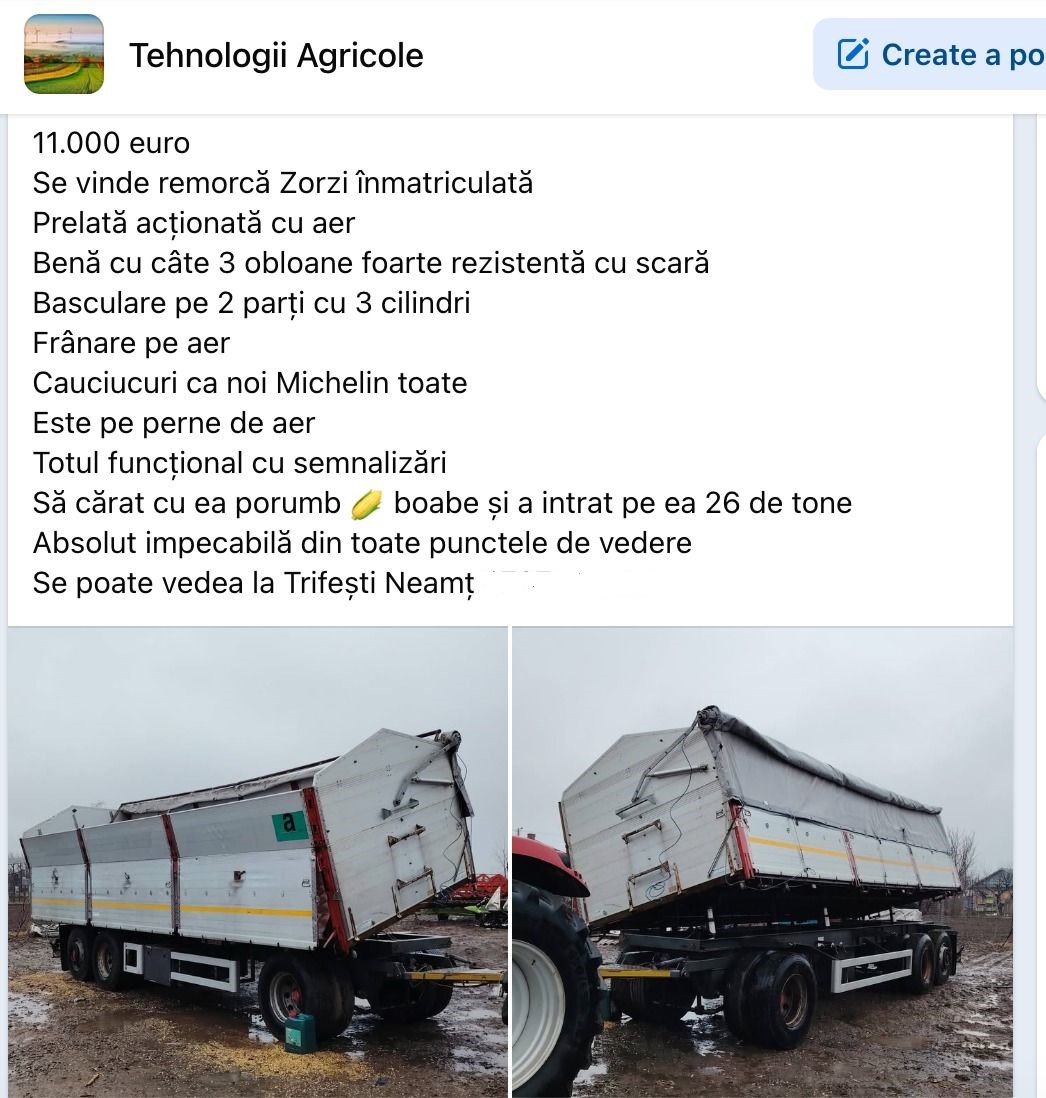Click the 'Frânare pe aer' line

(131, 343)
